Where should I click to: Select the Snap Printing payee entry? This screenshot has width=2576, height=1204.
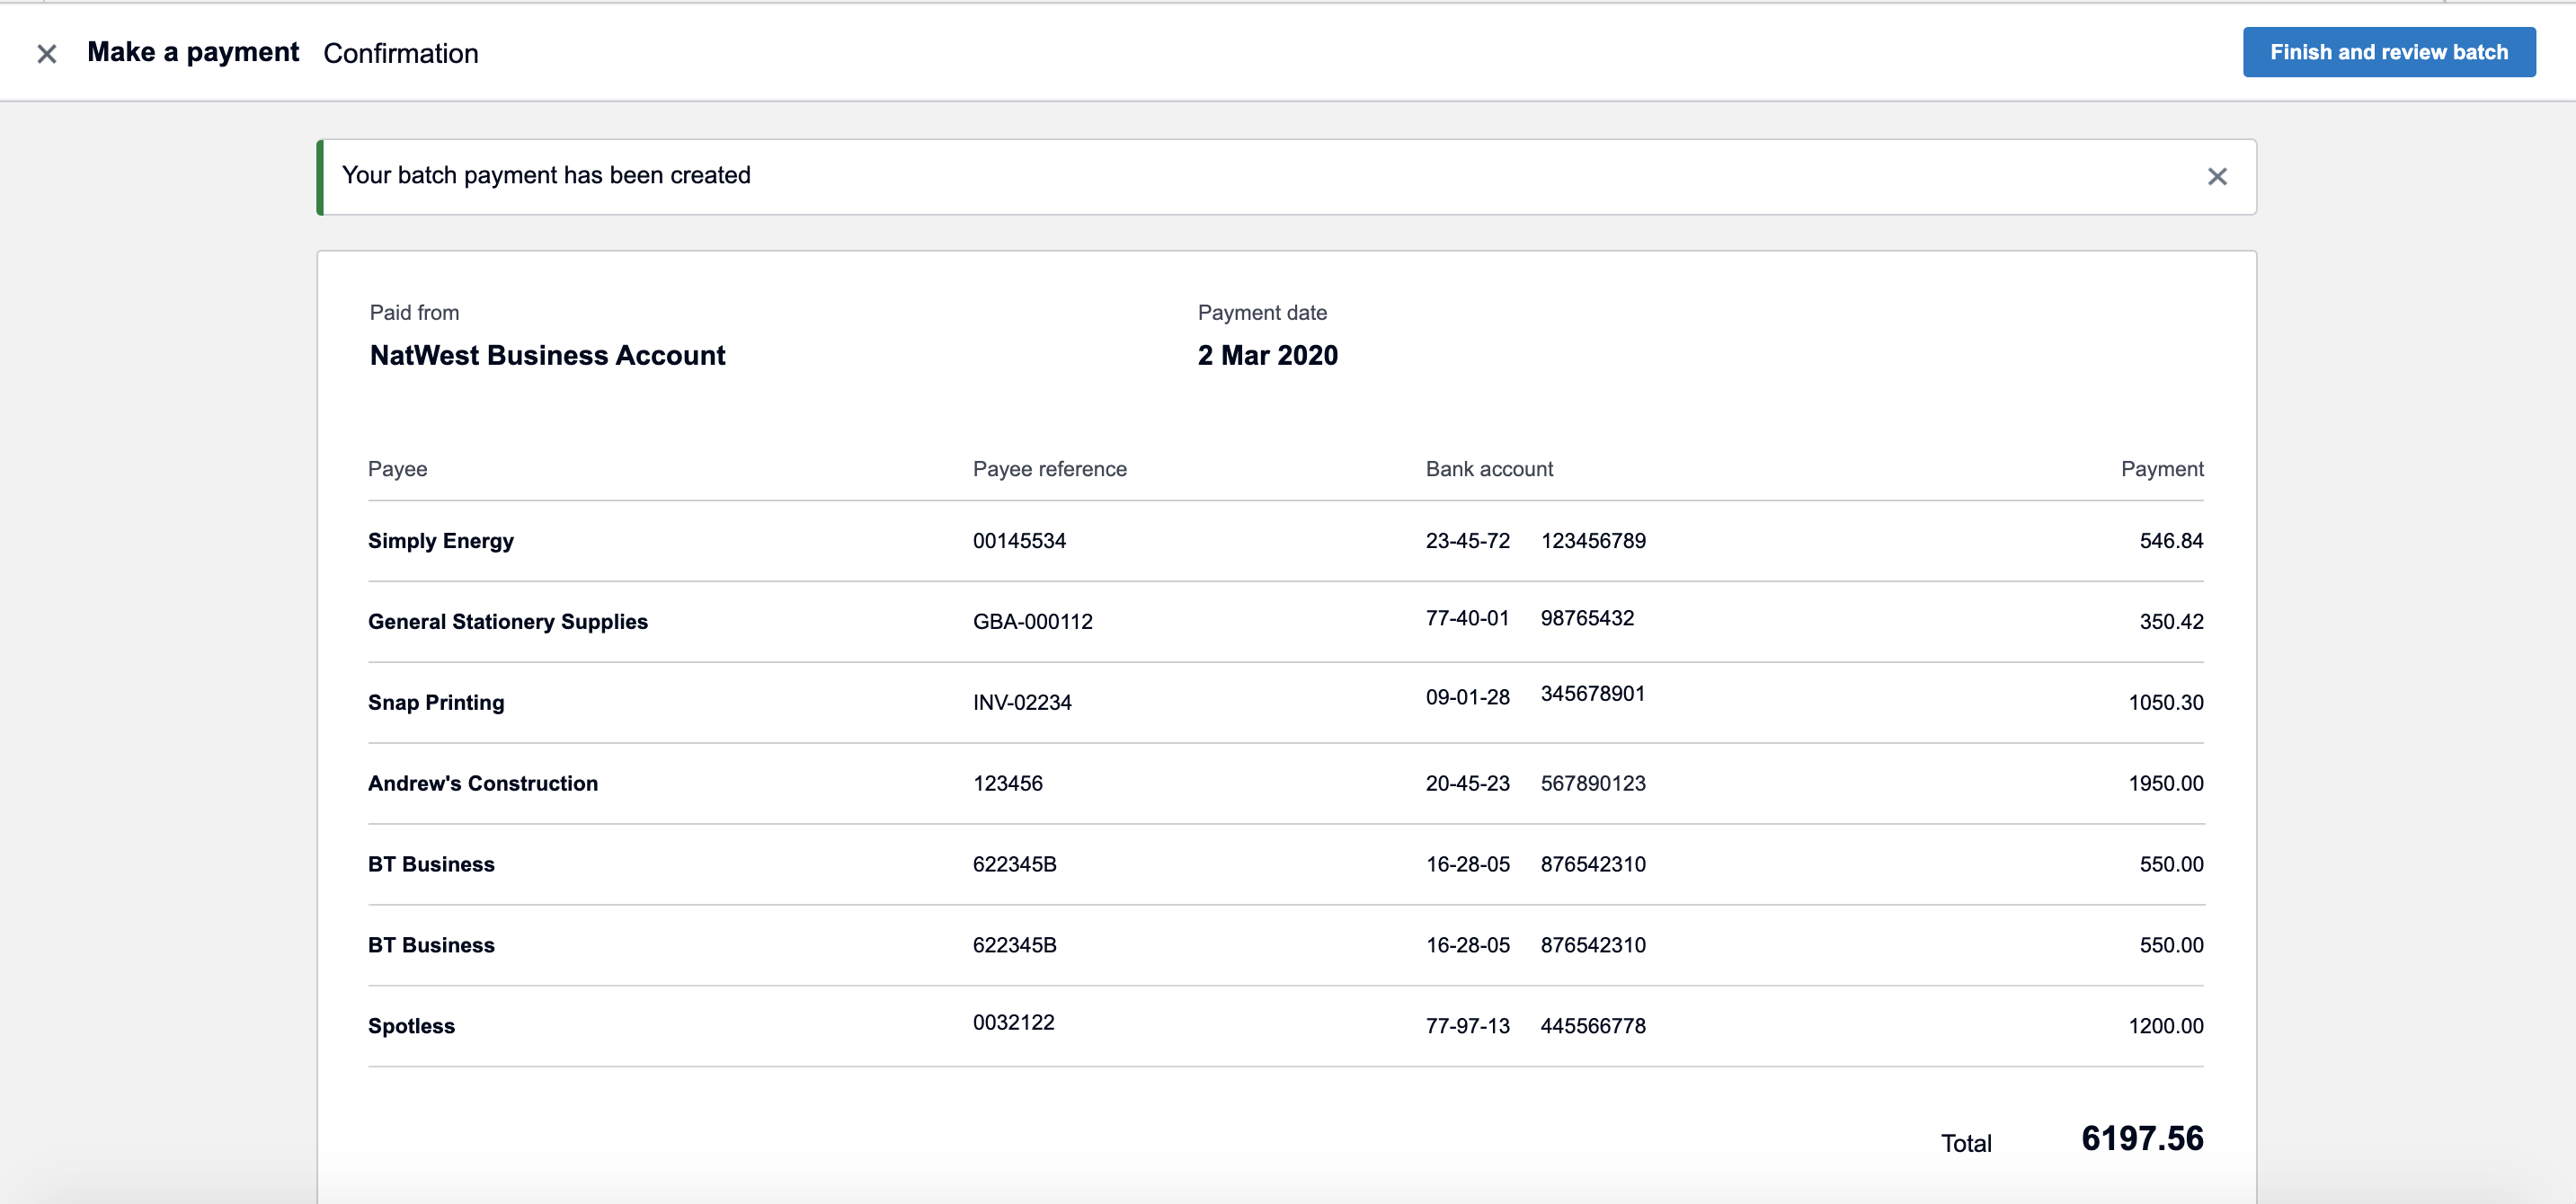pyautogui.click(x=435, y=703)
